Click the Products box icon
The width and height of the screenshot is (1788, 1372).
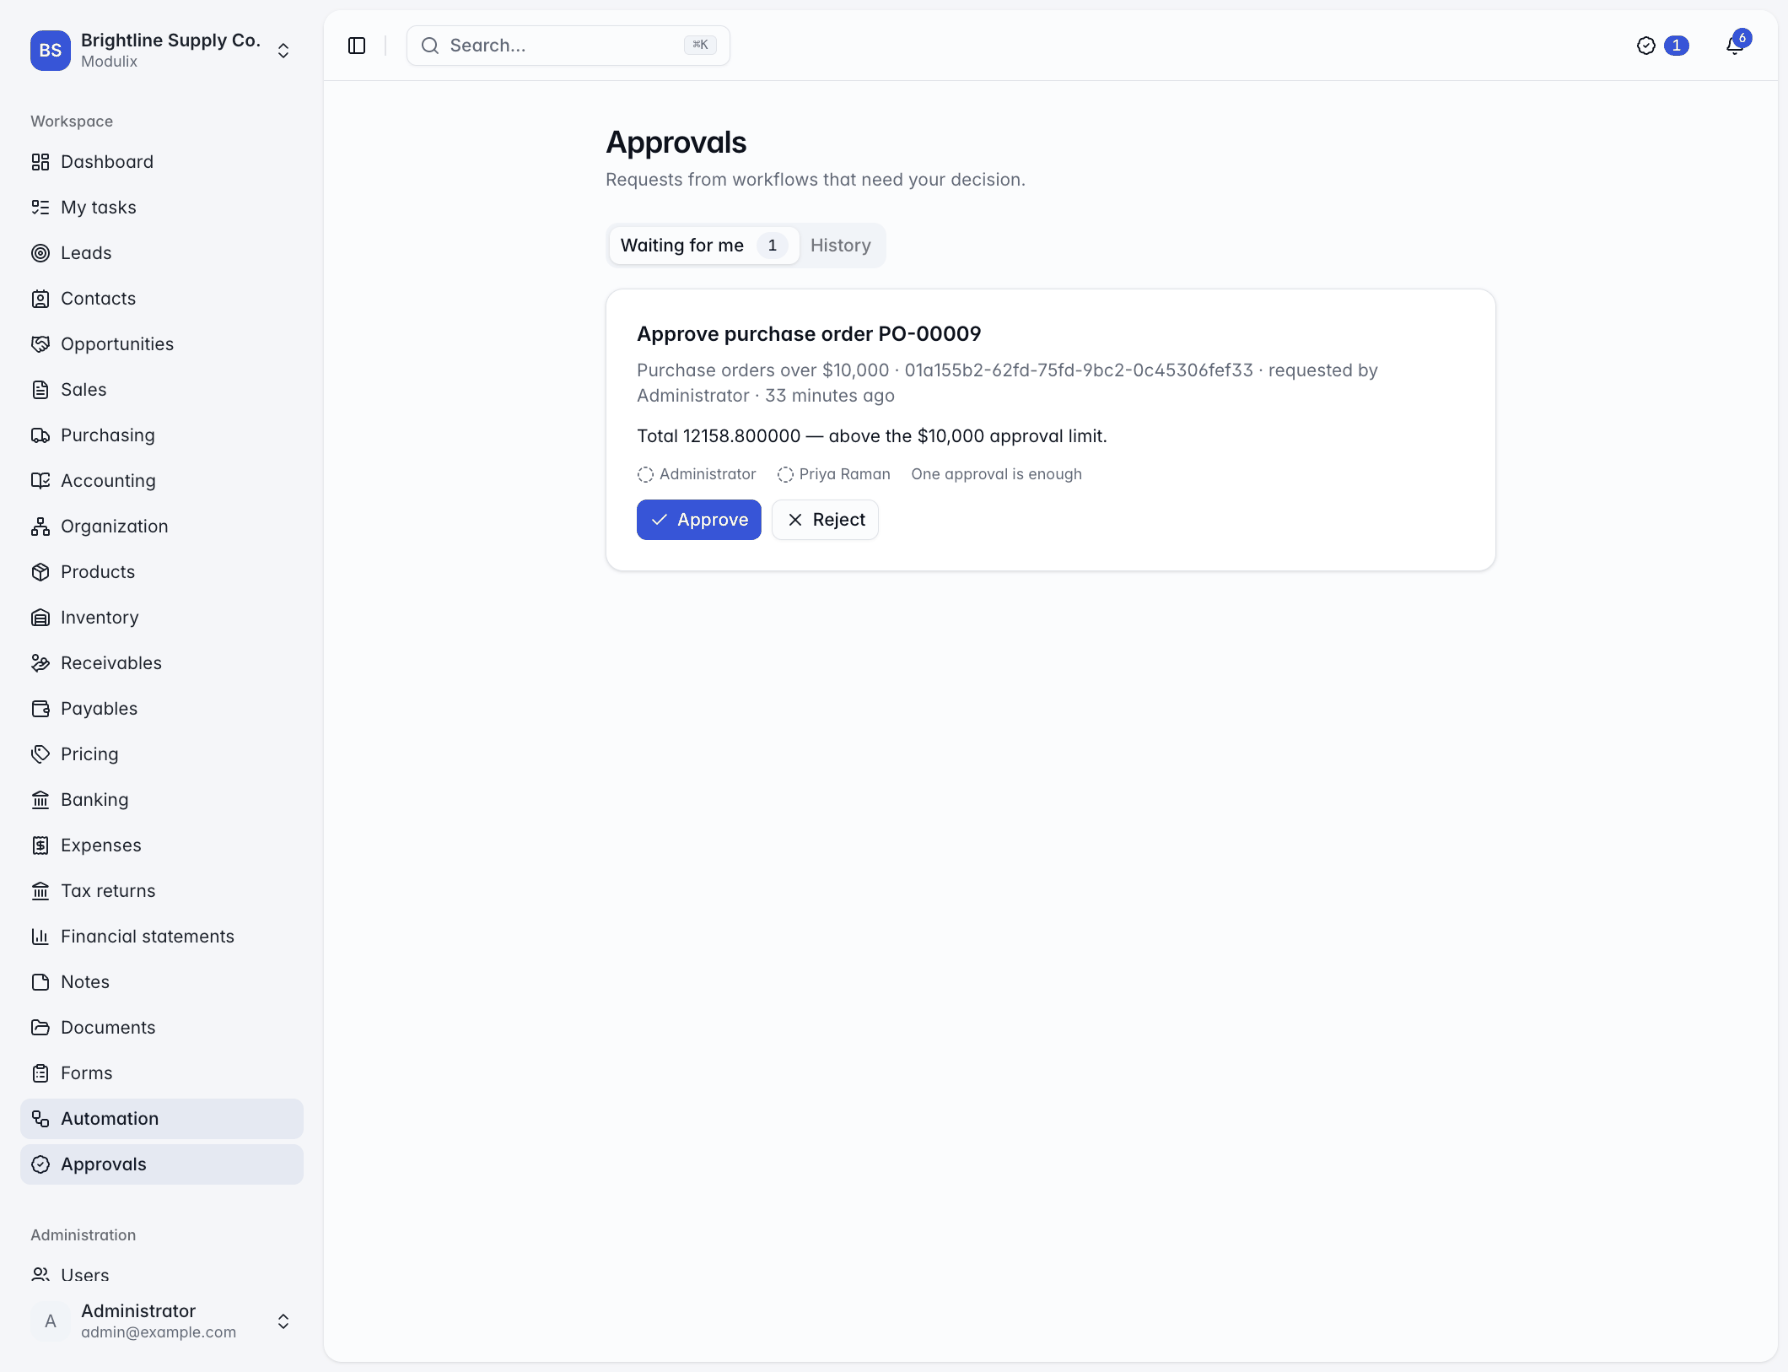pos(40,572)
